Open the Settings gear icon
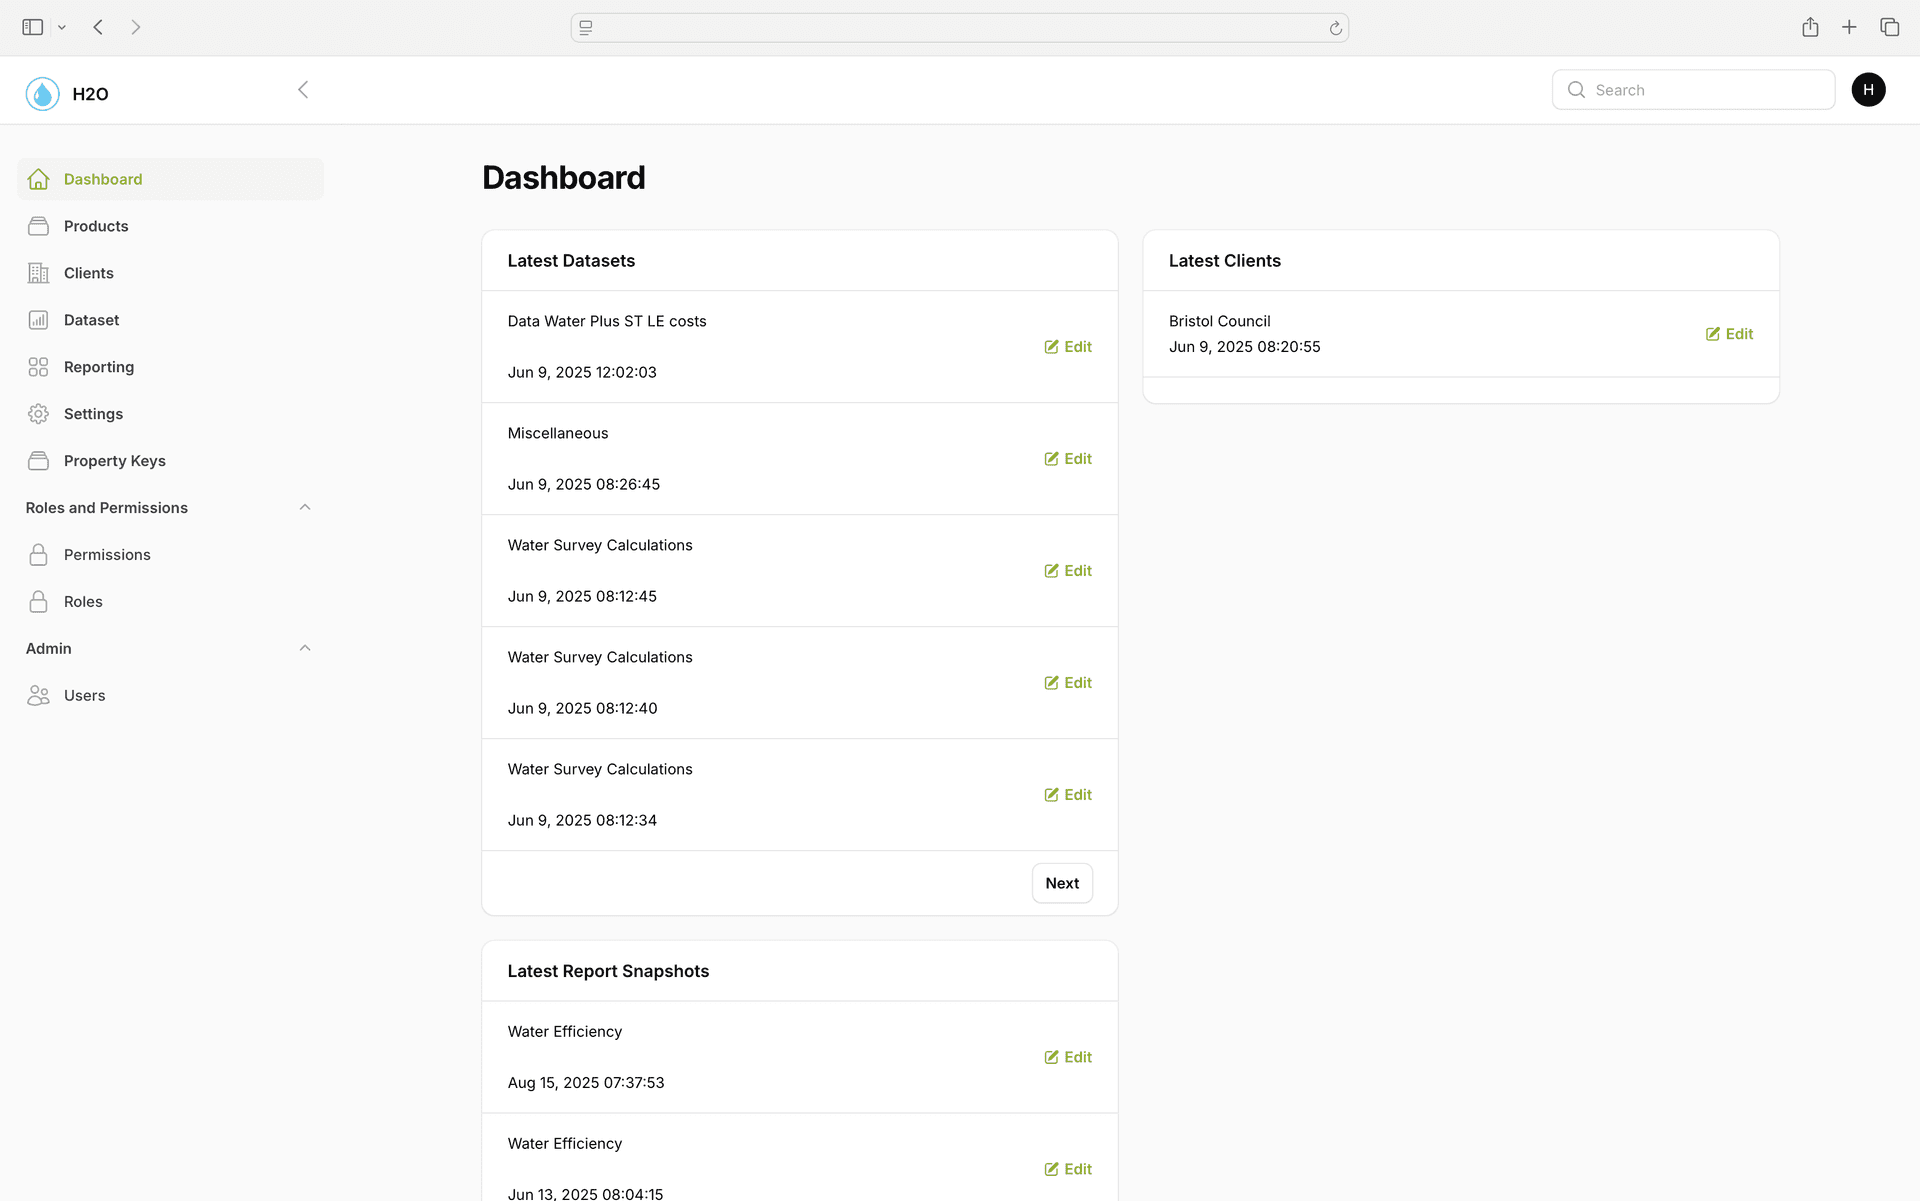The width and height of the screenshot is (1920, 1201). coord(38,414)
